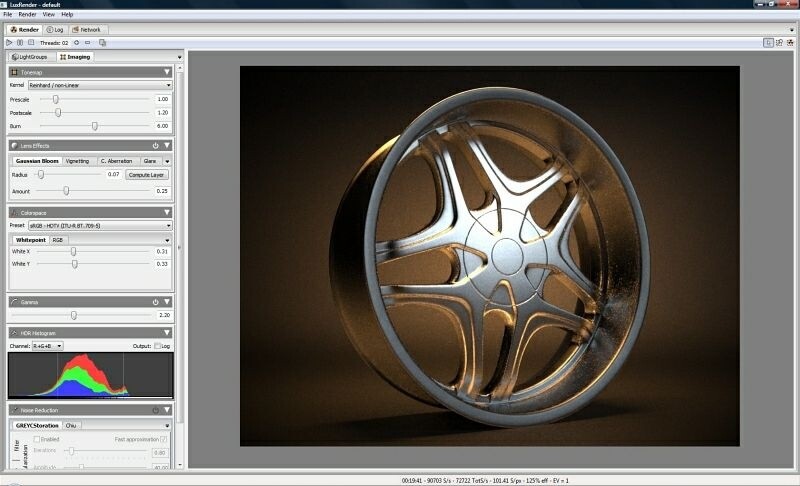This screenshot has width=800, height=486.
Task: Collapse the Tonemap panel
Action: coord(167,72)
